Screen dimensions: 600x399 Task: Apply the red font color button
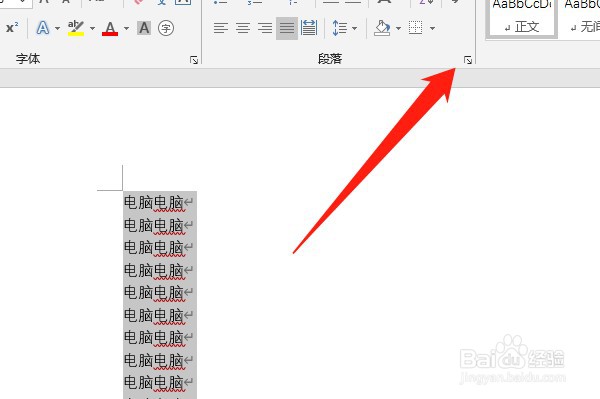pos(110,28)
